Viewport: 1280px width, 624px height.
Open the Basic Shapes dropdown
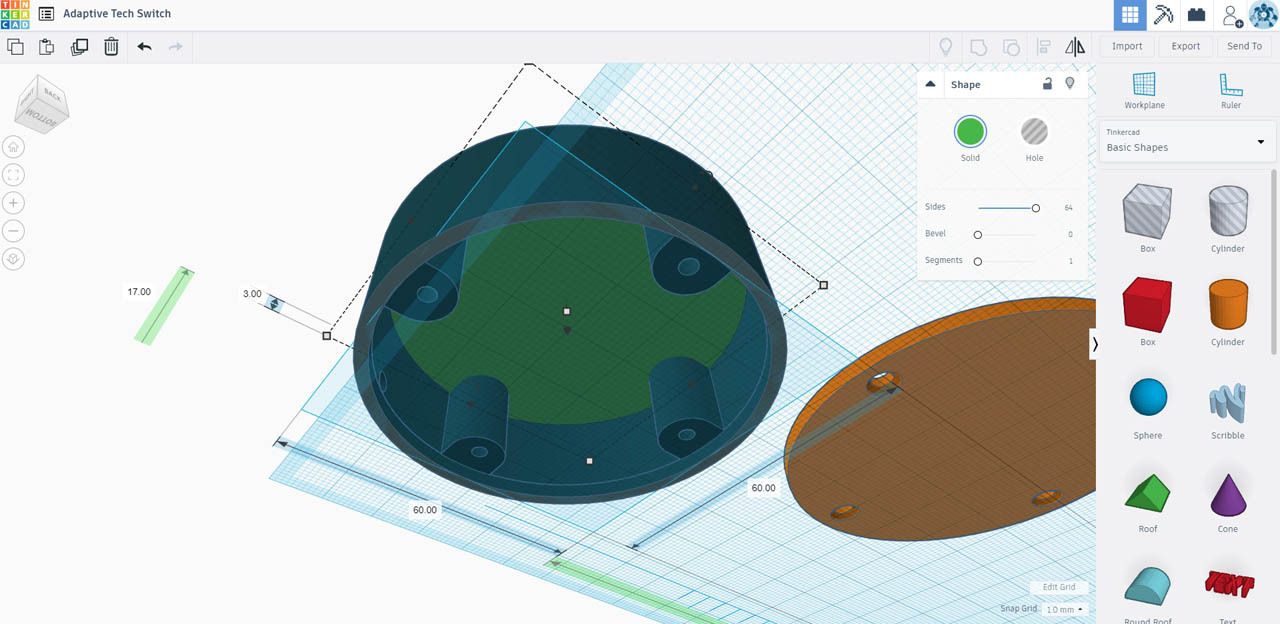coord(1186,143)
